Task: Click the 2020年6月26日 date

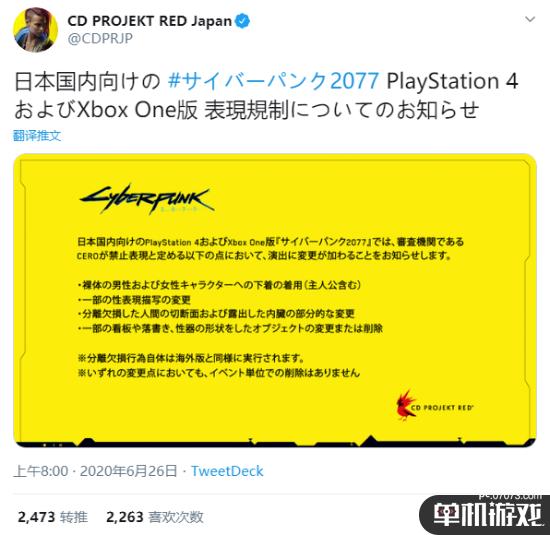Action: pos(128,471)
